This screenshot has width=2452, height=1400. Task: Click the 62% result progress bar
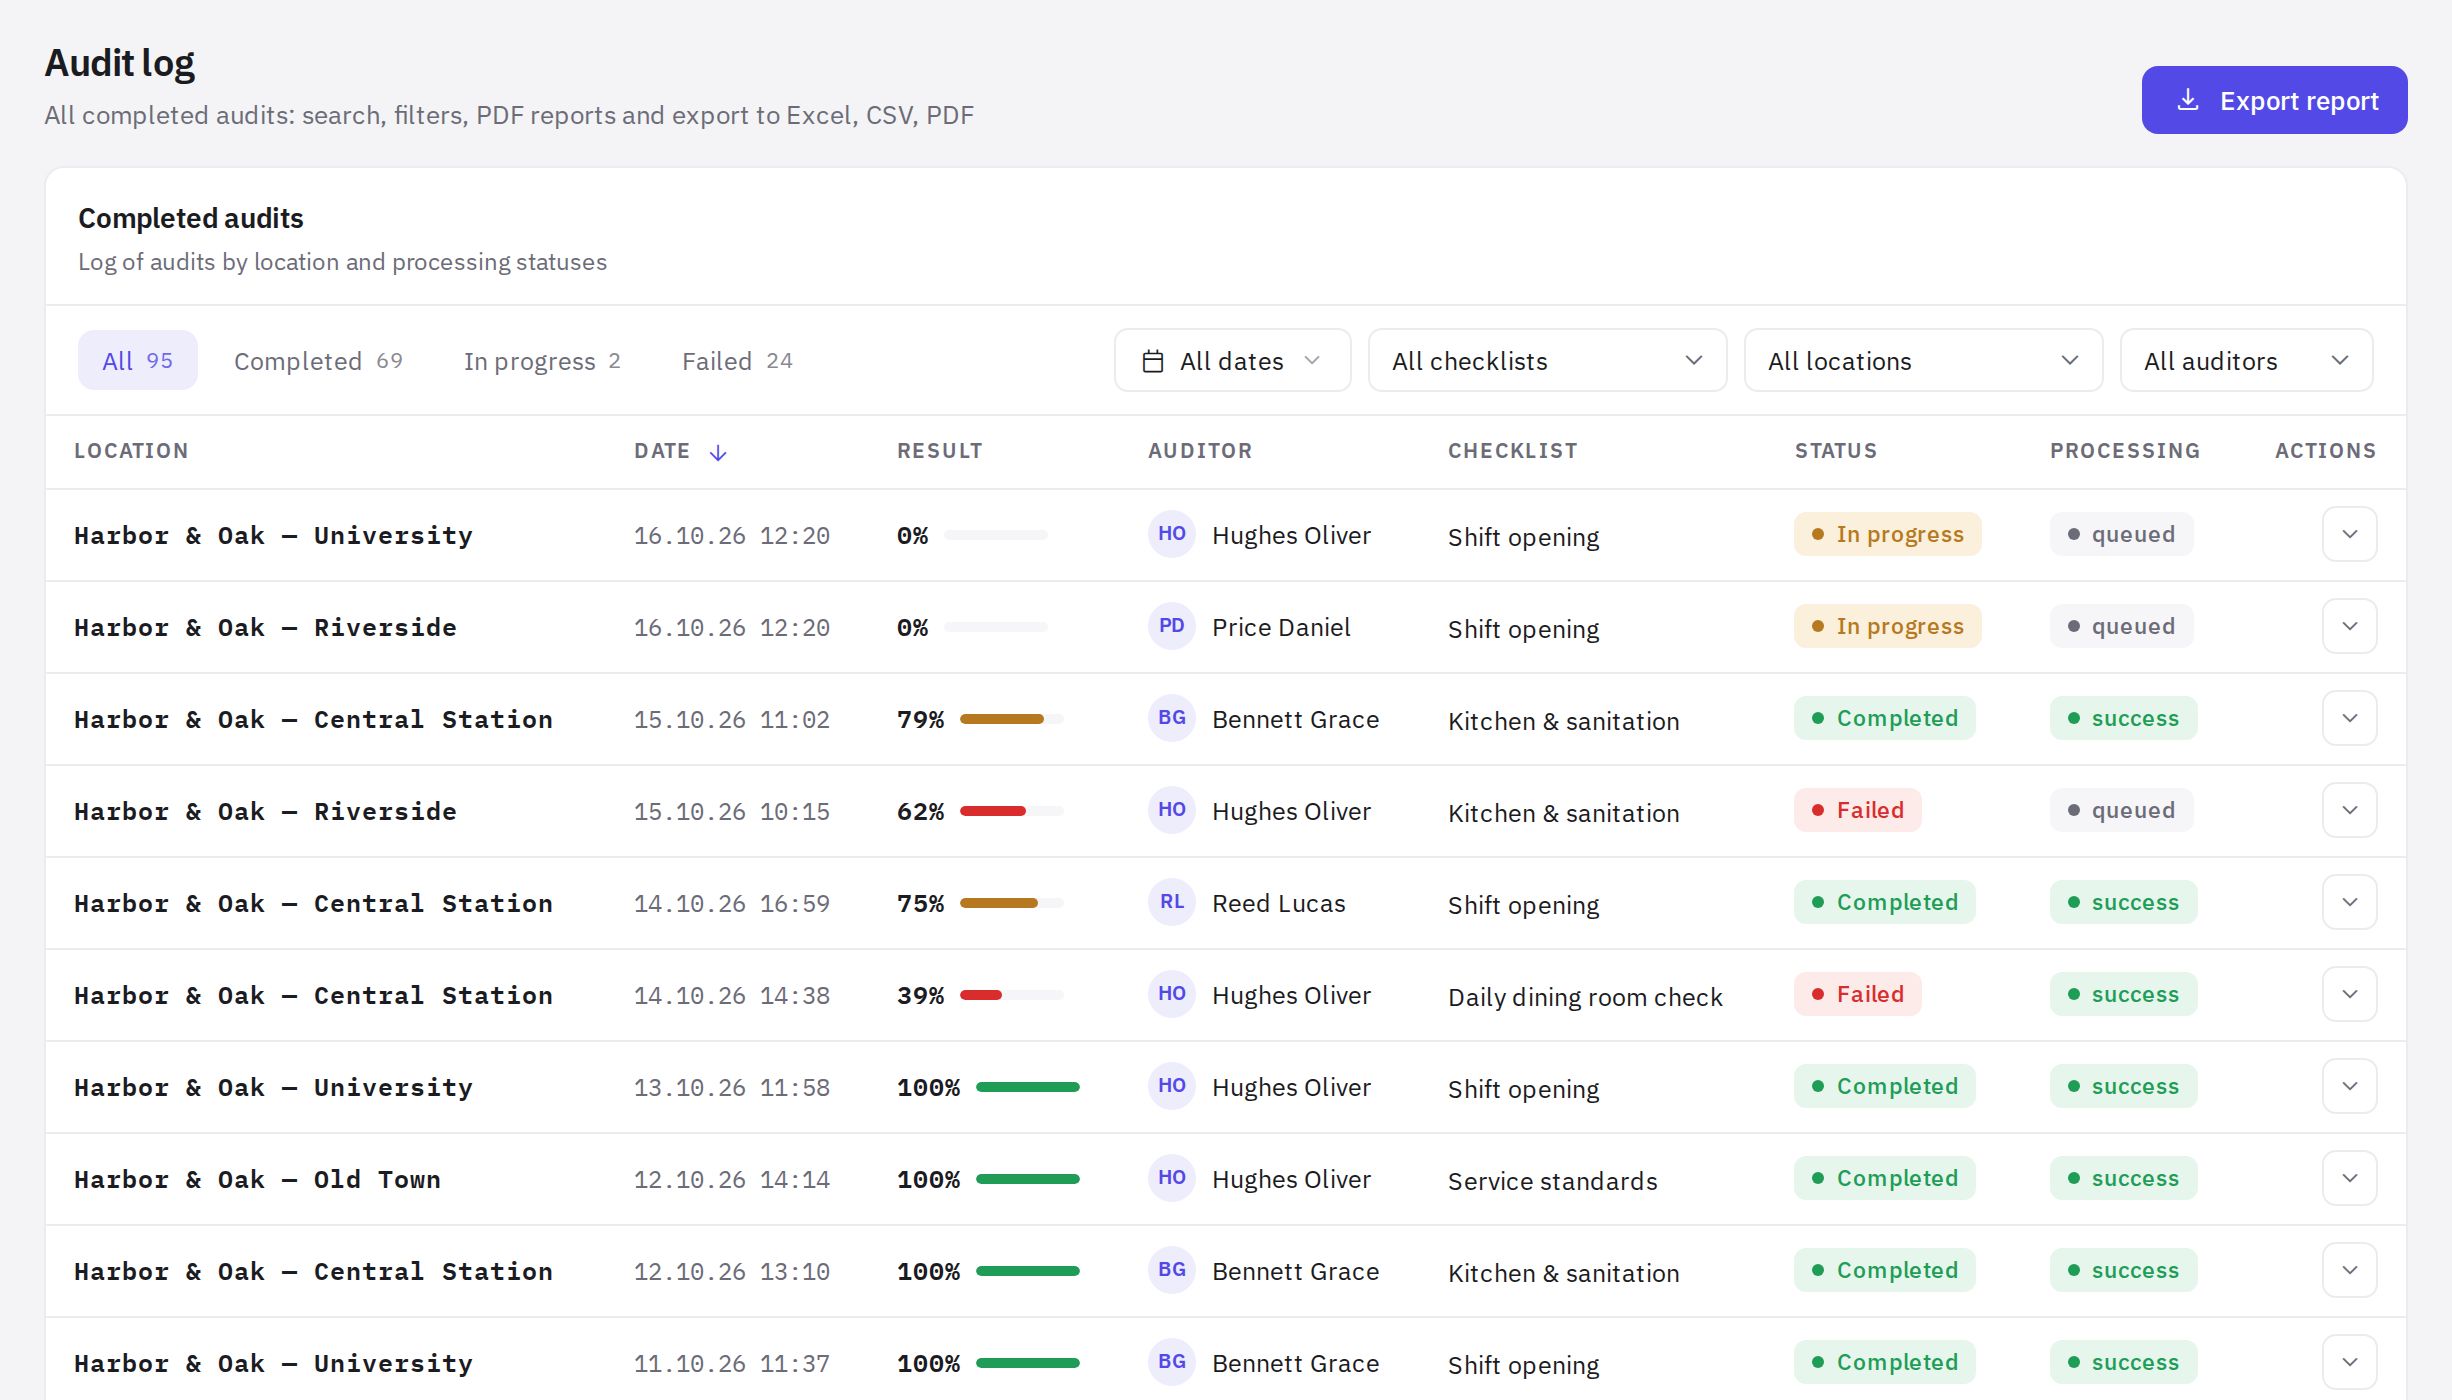pos(1011,811)
